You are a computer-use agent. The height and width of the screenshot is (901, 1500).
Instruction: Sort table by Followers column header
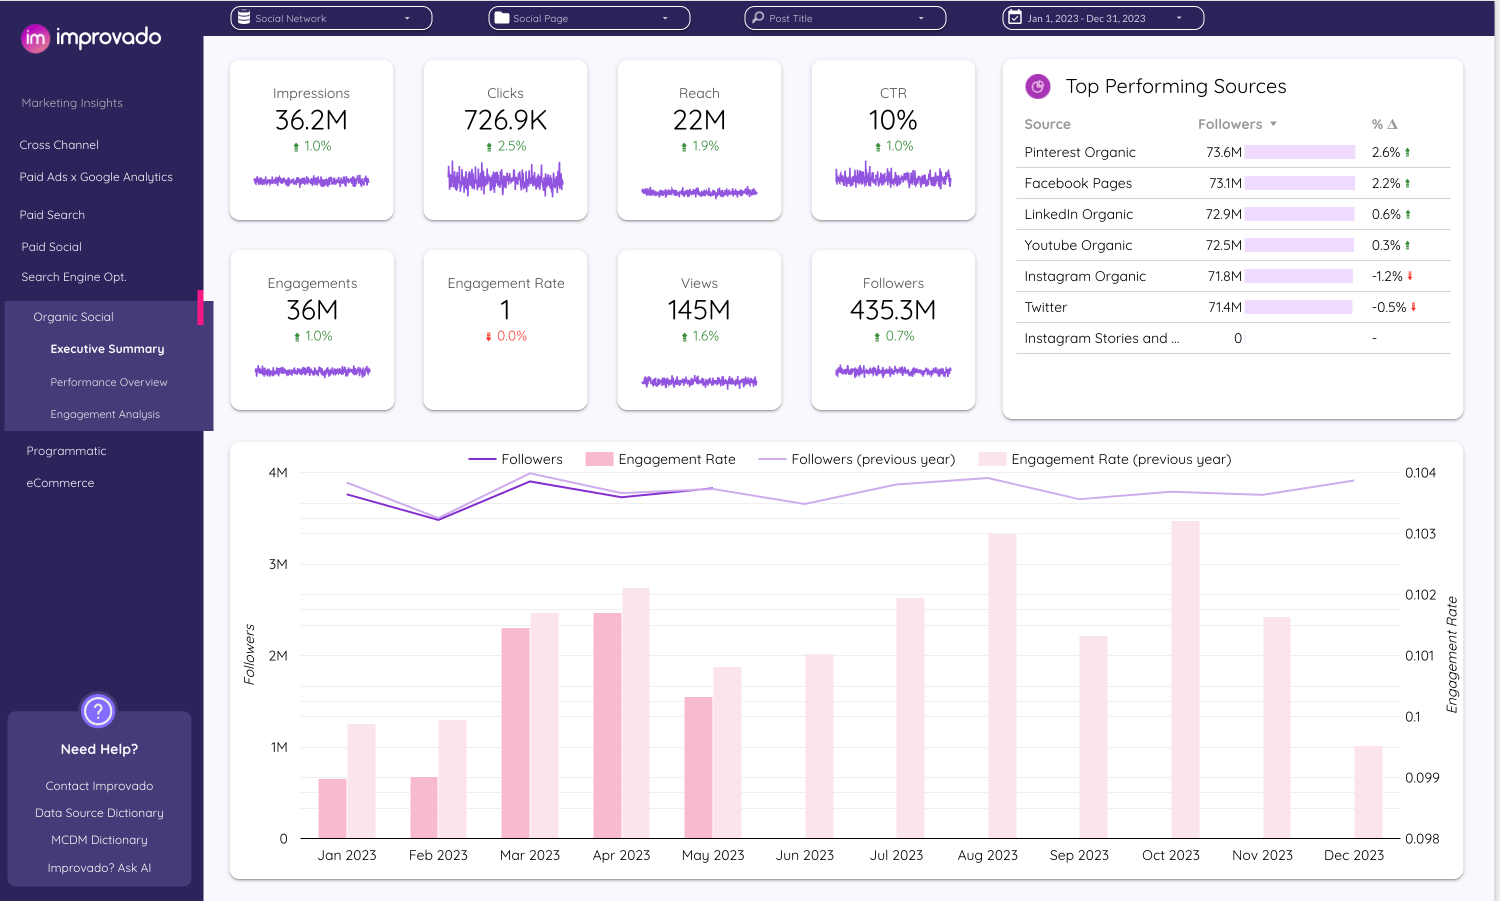1230,124
